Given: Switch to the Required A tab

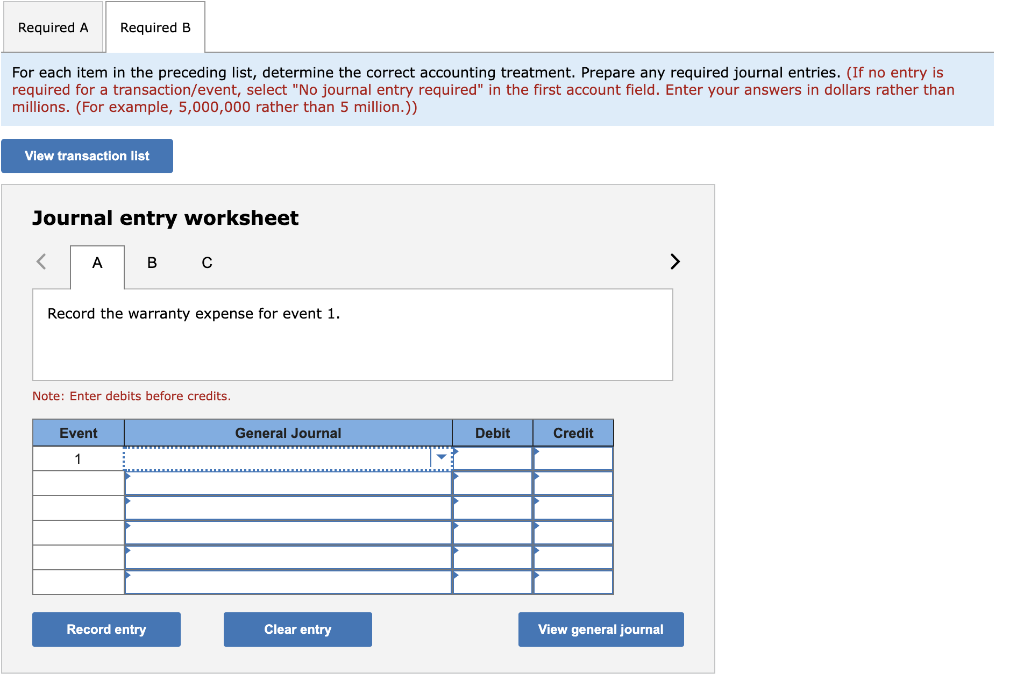Looking at the screenshot, I should click(x=52, y=27).
